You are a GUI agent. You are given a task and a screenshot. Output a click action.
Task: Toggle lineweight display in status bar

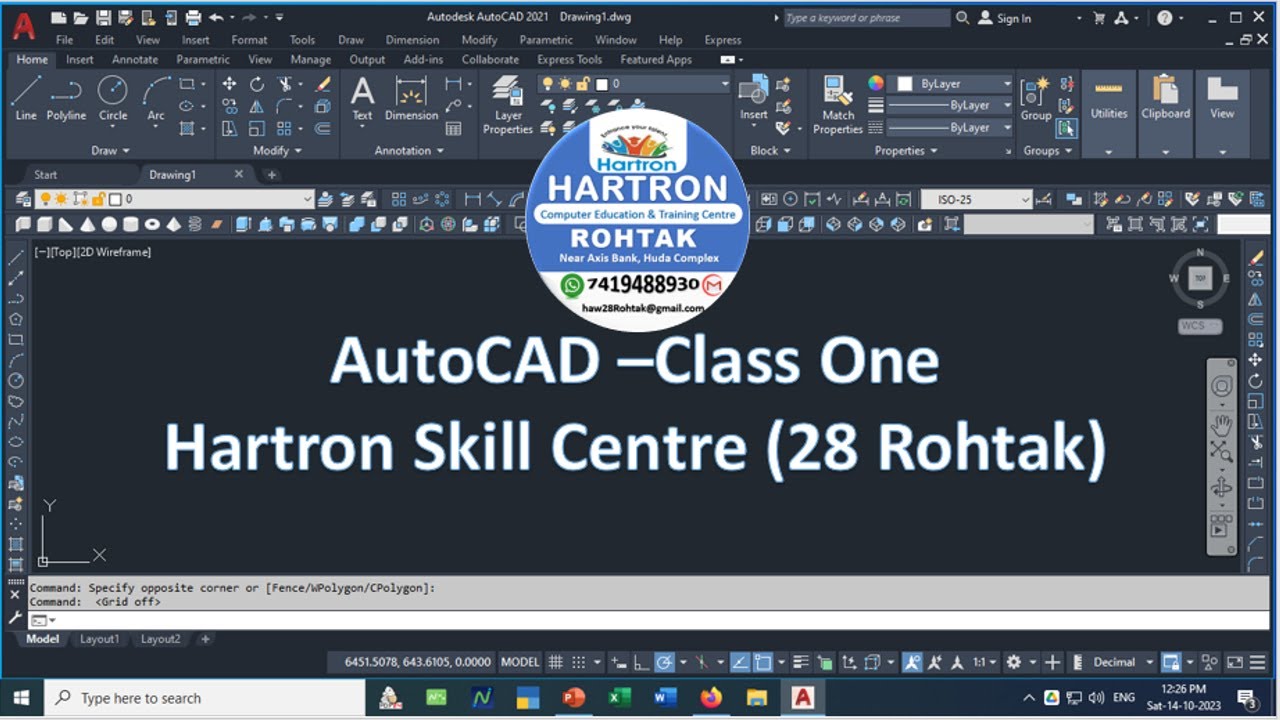[x=800, y=662]
